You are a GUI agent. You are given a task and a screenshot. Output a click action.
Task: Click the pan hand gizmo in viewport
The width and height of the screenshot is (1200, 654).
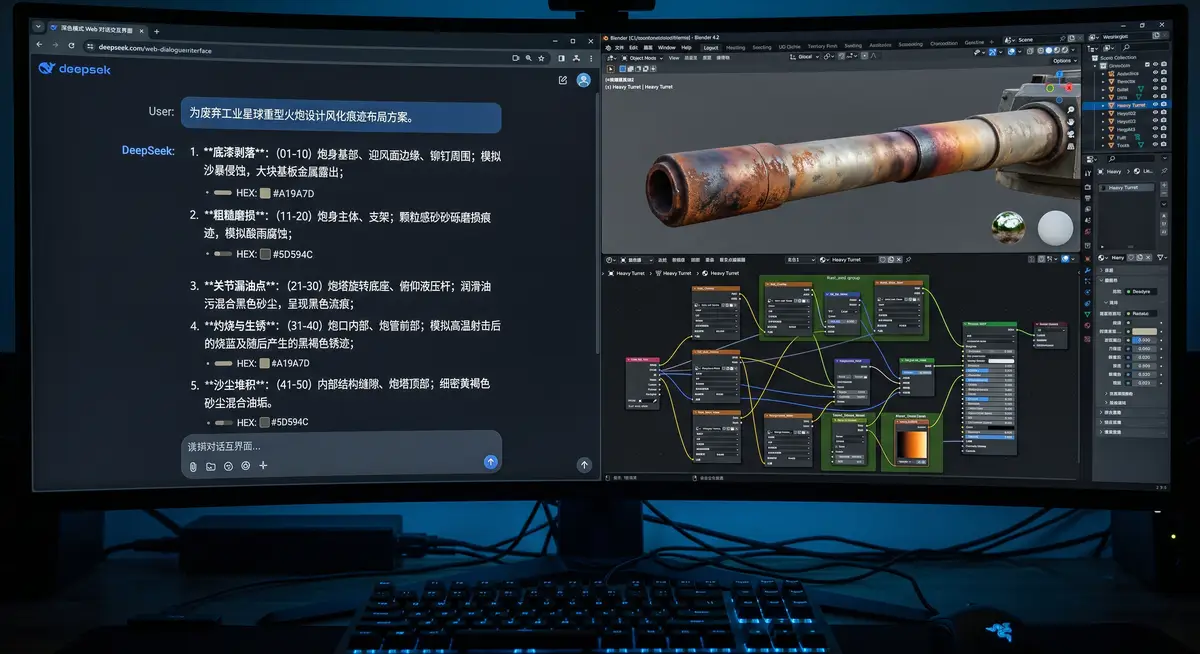pyautogui.click(x=1071, y=121)
